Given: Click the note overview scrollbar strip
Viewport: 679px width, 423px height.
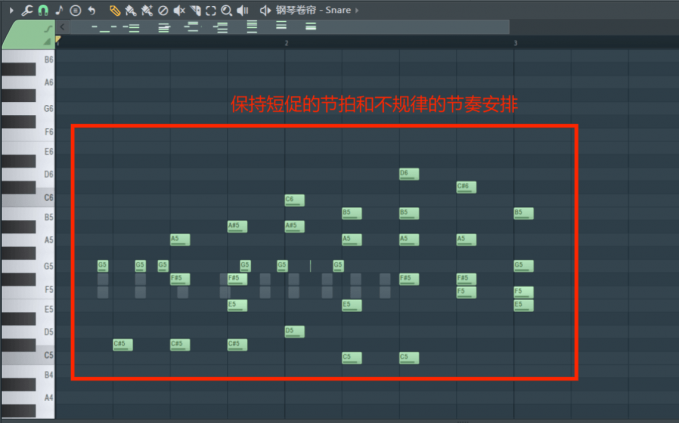Looking at the screenshot, I should 289,27.
